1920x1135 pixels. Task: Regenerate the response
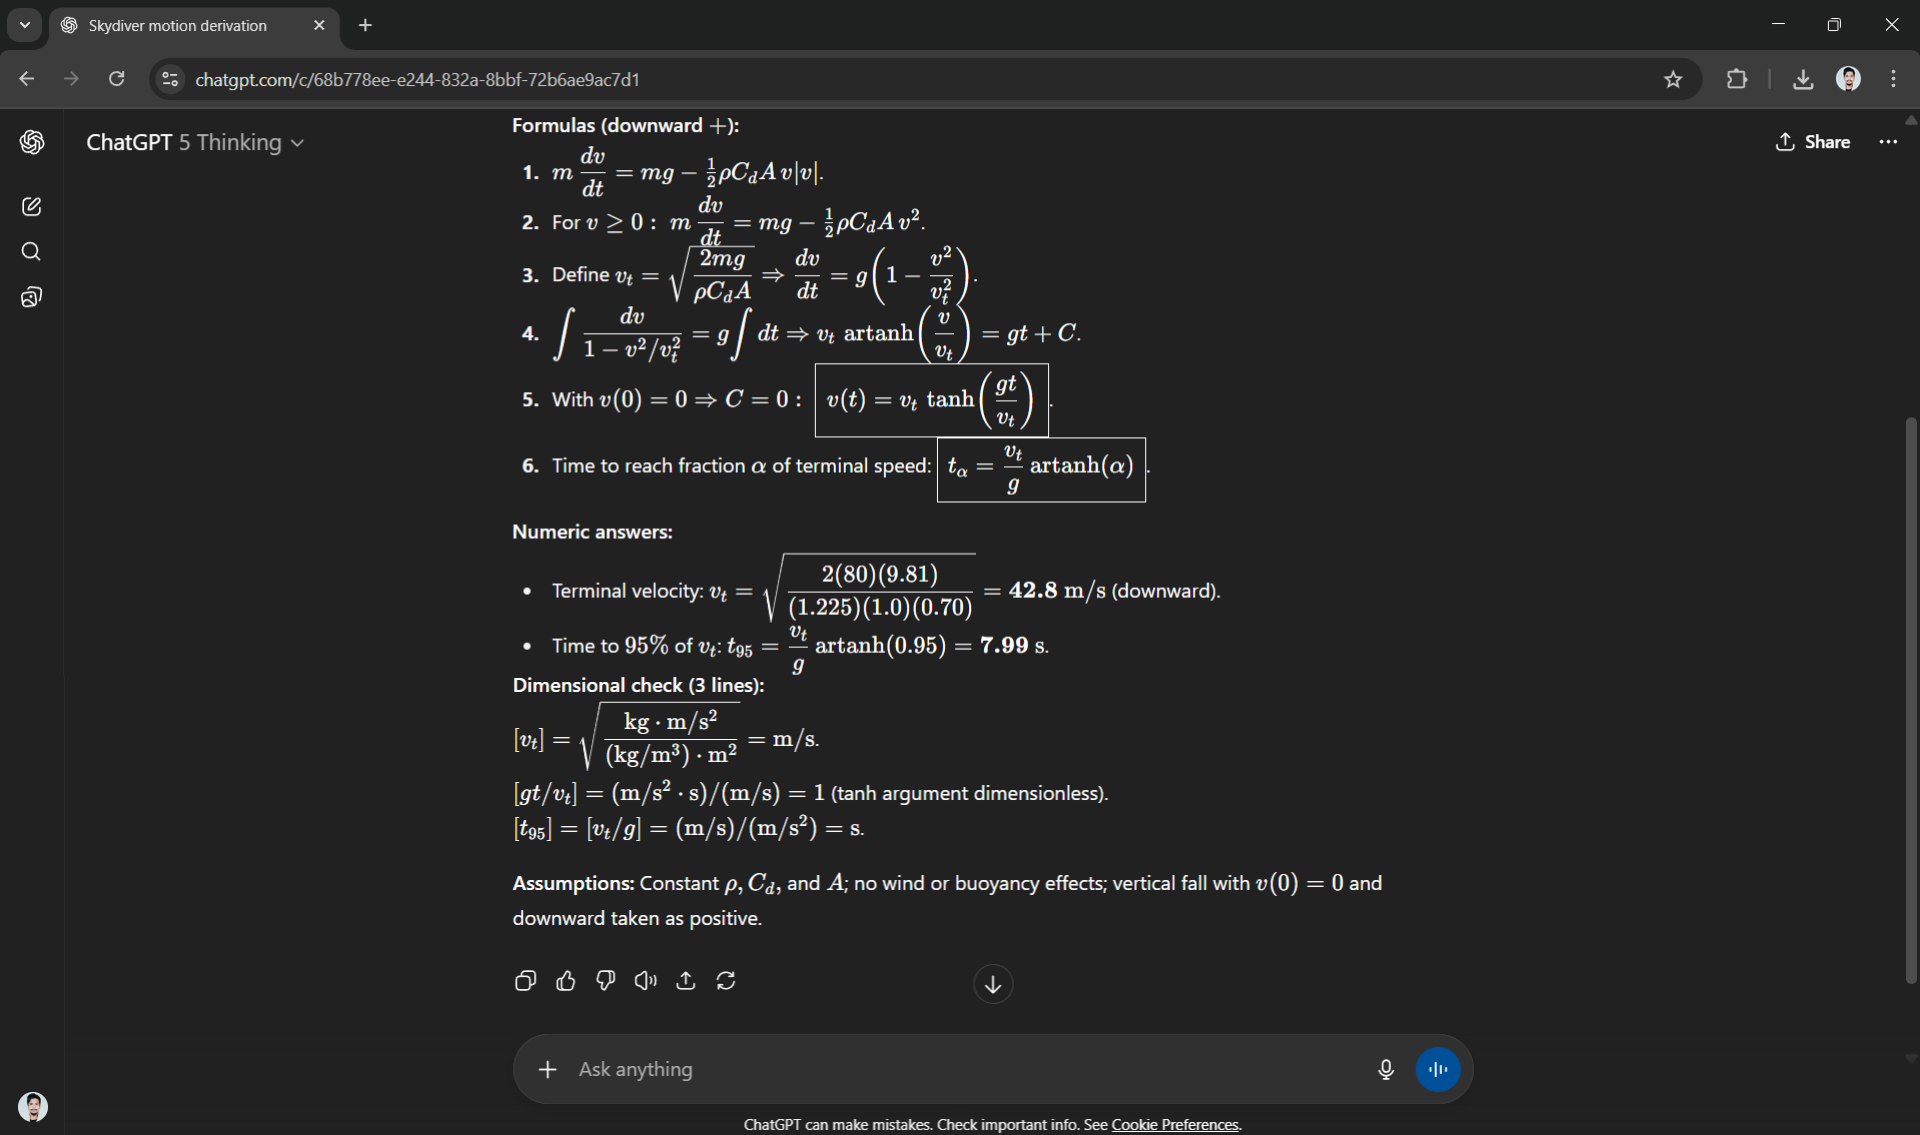726,981
